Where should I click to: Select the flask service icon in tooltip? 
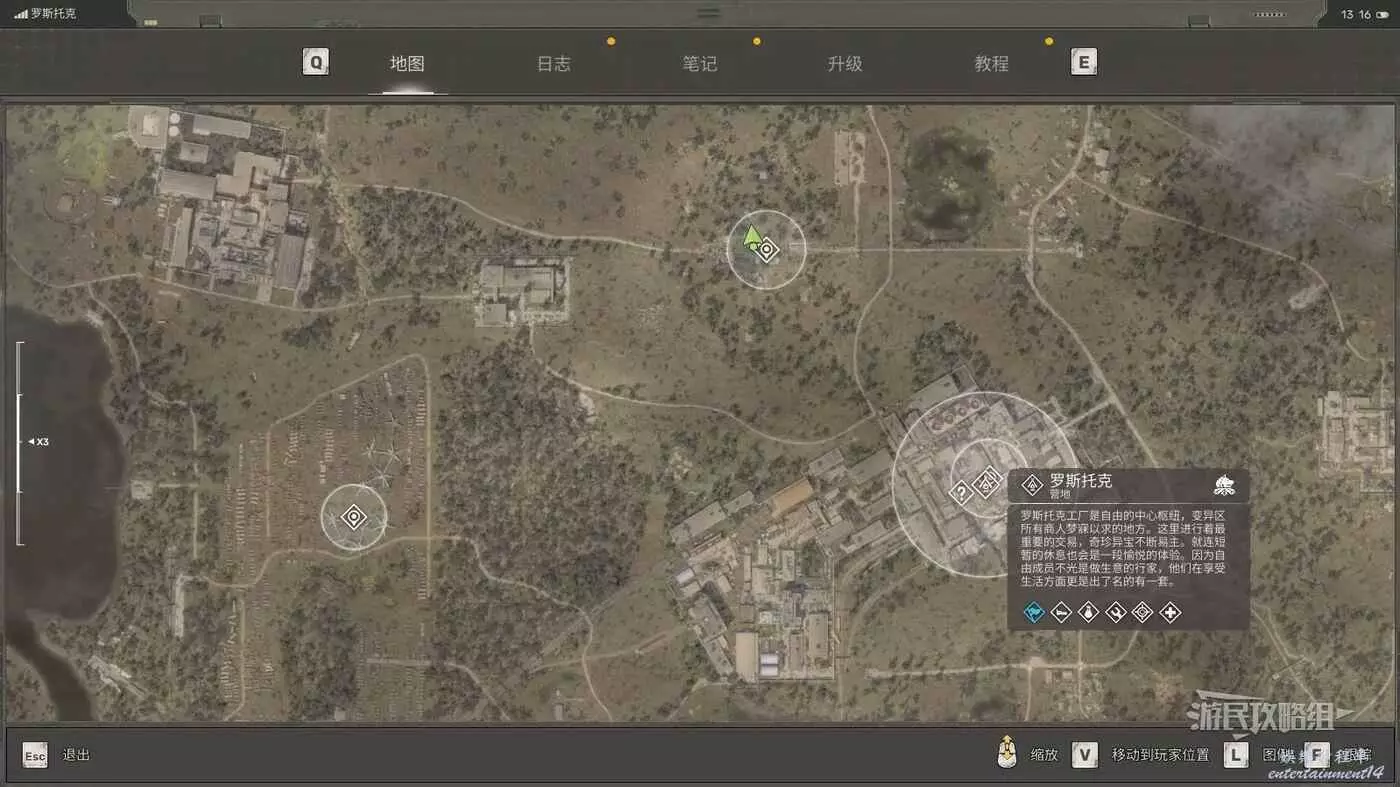[1089, 612]
